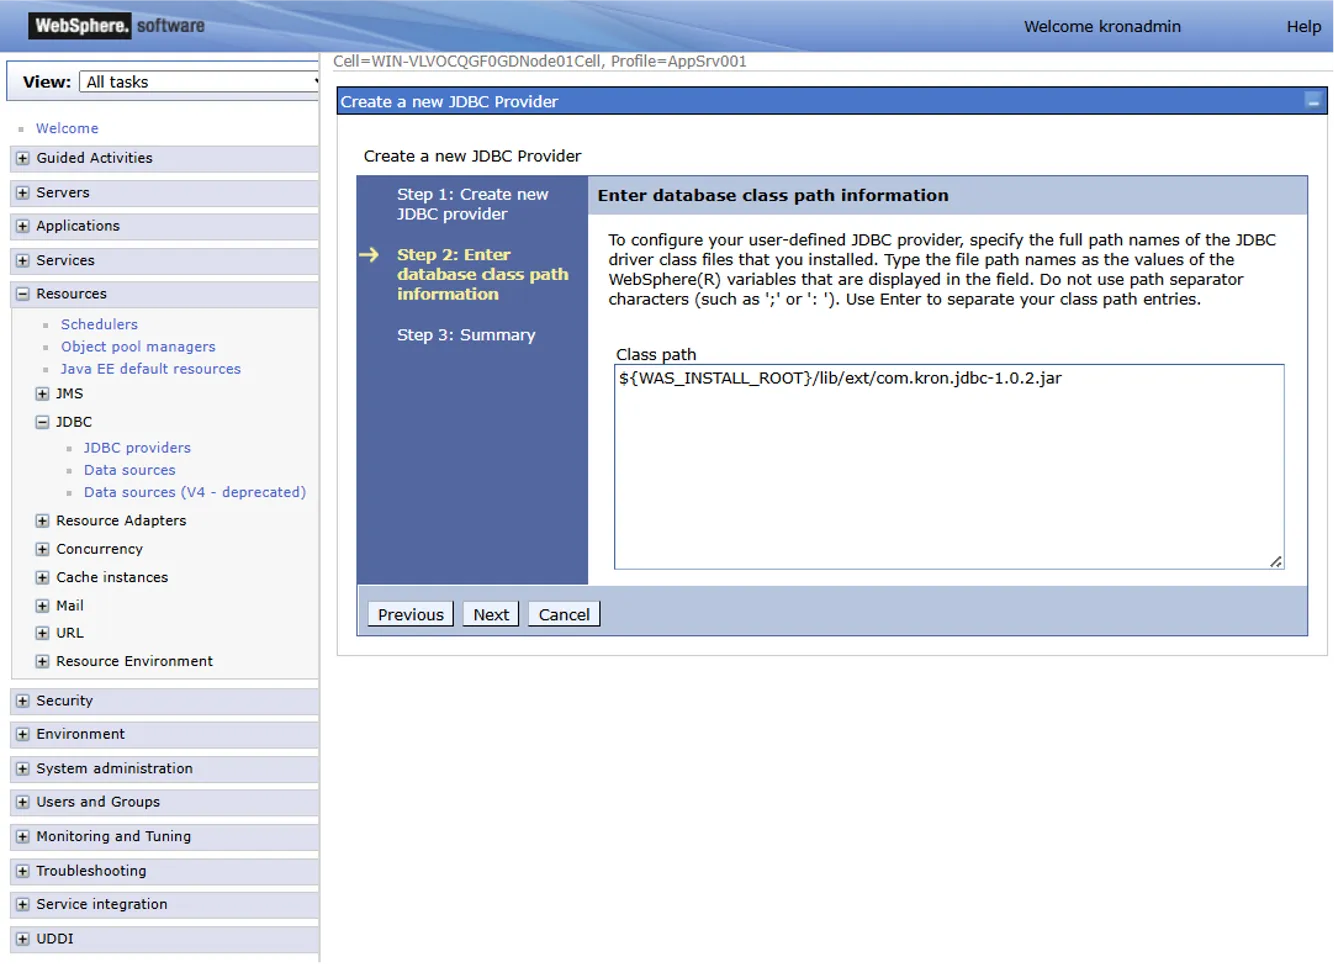Click inside the Class path text area

click(x=949, y=467)
